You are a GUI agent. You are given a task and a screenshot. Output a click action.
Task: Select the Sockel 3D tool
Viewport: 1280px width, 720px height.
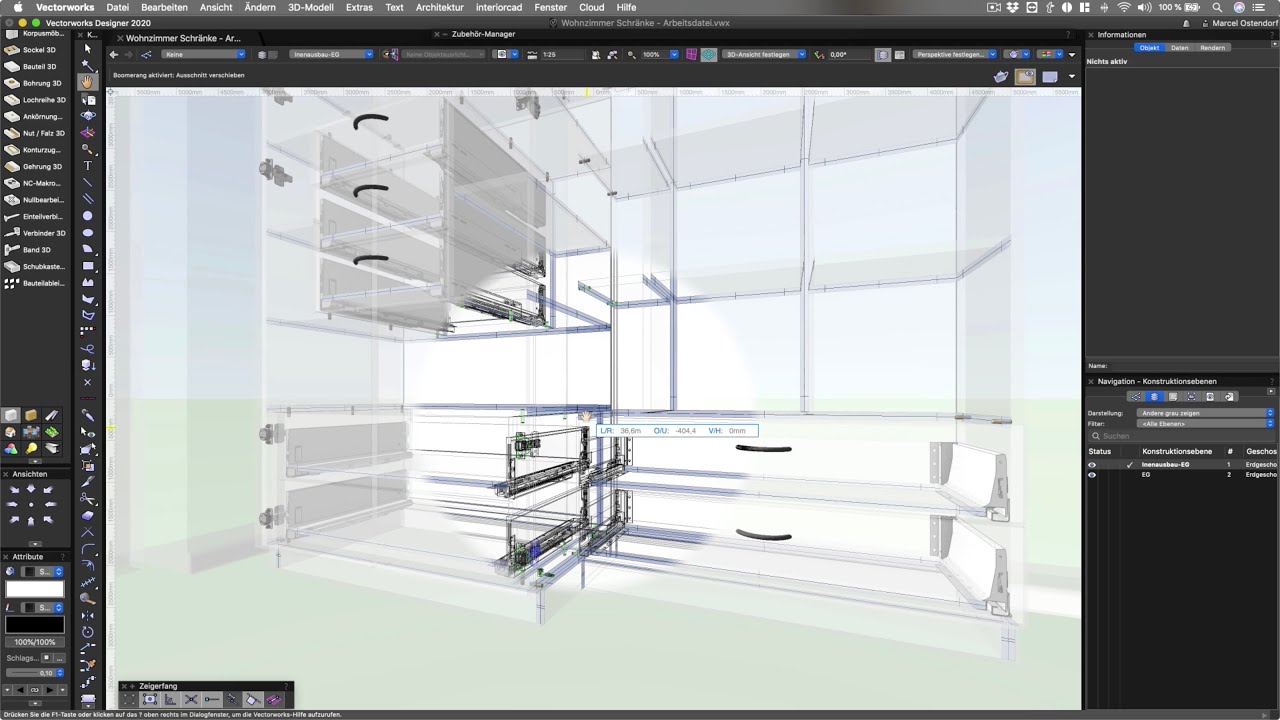click(36, 49)
